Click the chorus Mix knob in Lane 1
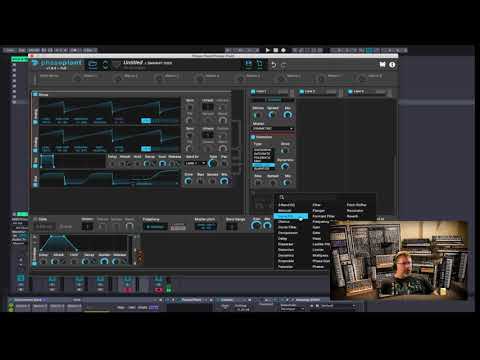This screenshot has width=480, height=360. tap(287, 115)
